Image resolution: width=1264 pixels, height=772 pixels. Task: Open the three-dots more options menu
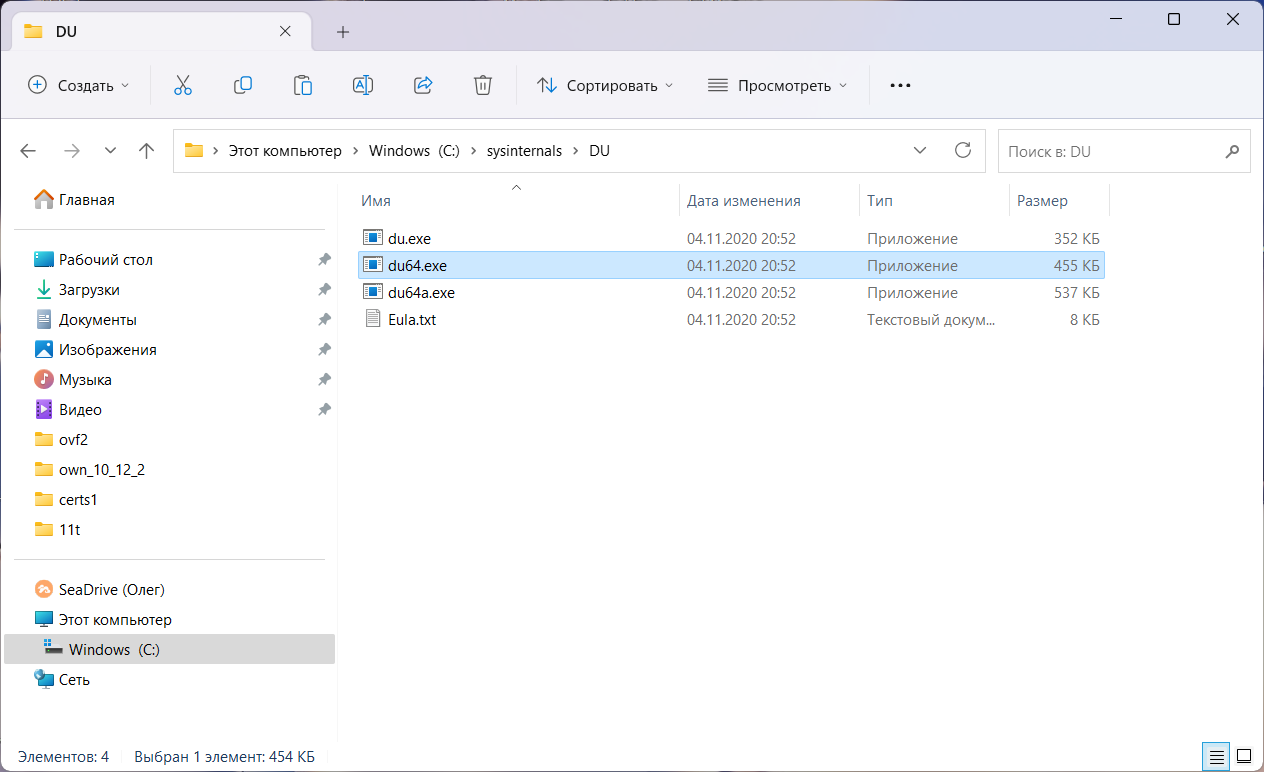[900, 85]
